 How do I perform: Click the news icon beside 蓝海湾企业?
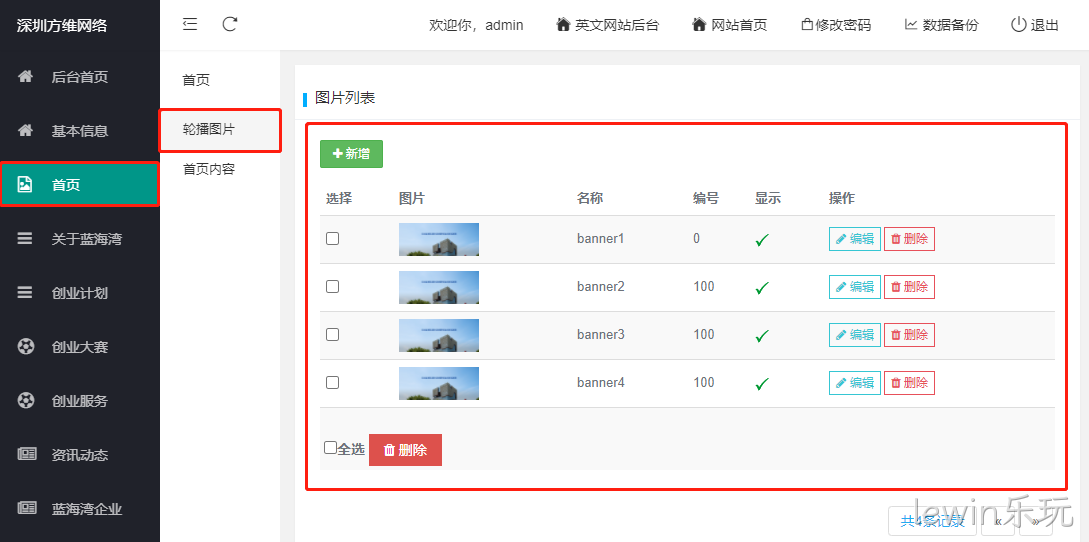click(26, 509)
